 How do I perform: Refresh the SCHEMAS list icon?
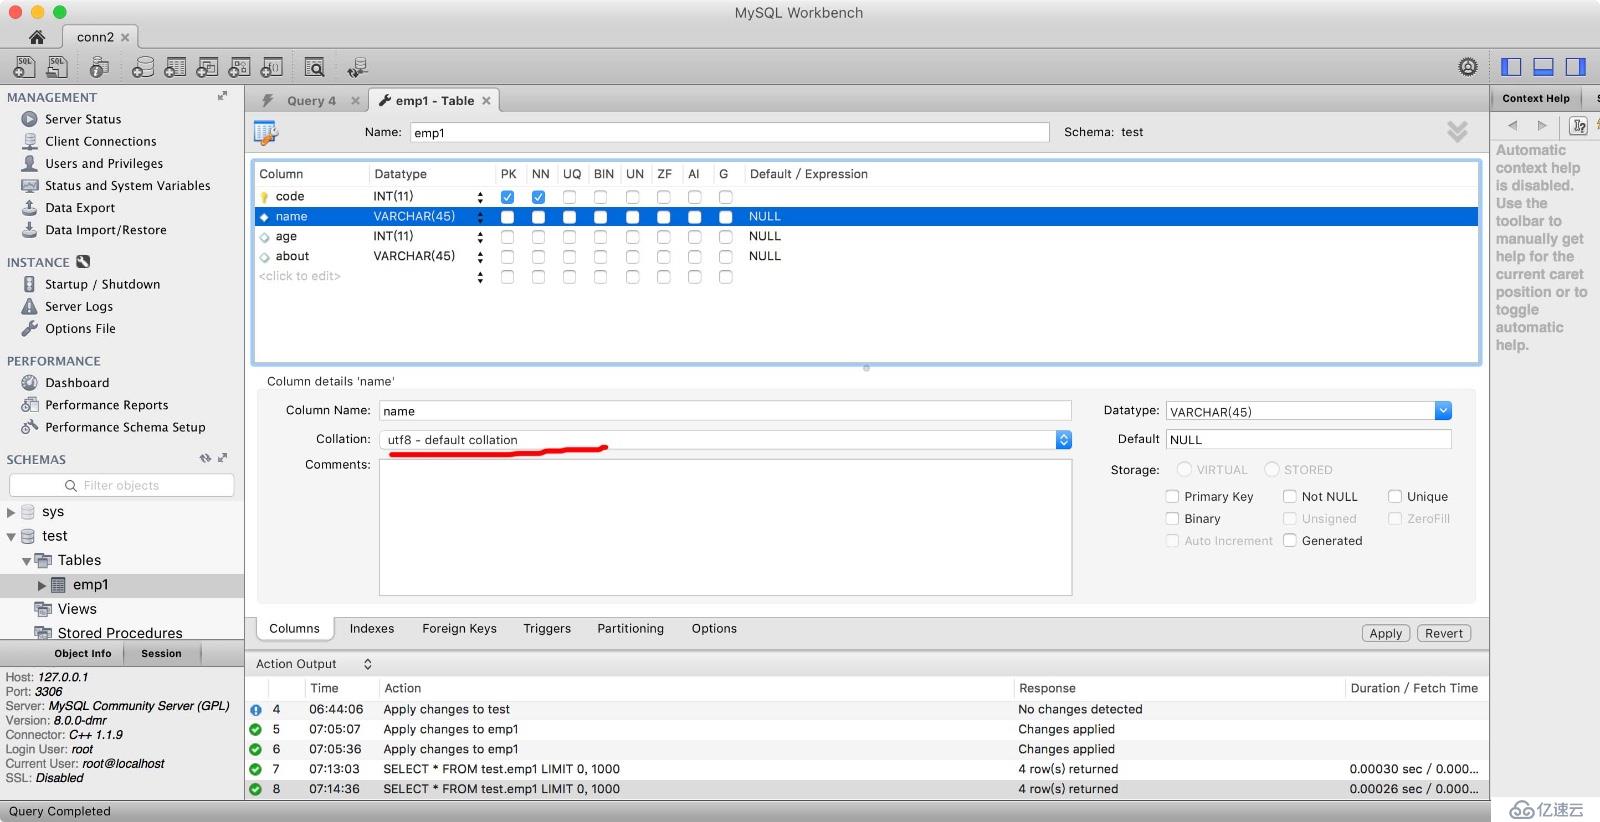click(x=205, y=458)
